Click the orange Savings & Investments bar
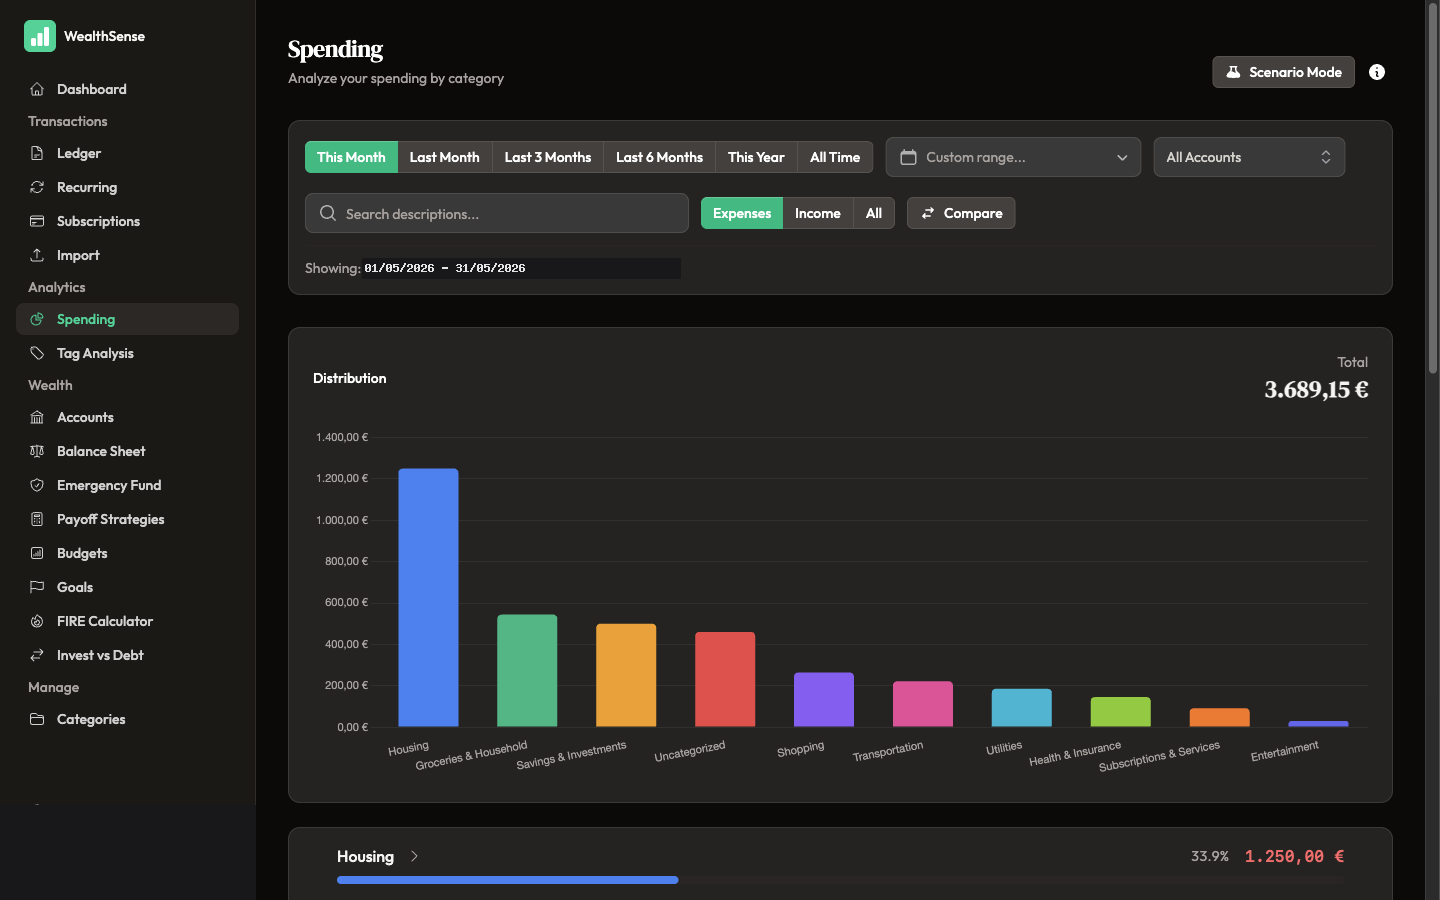The width and height of the screenshot is (1440, 900). point(626,675)
